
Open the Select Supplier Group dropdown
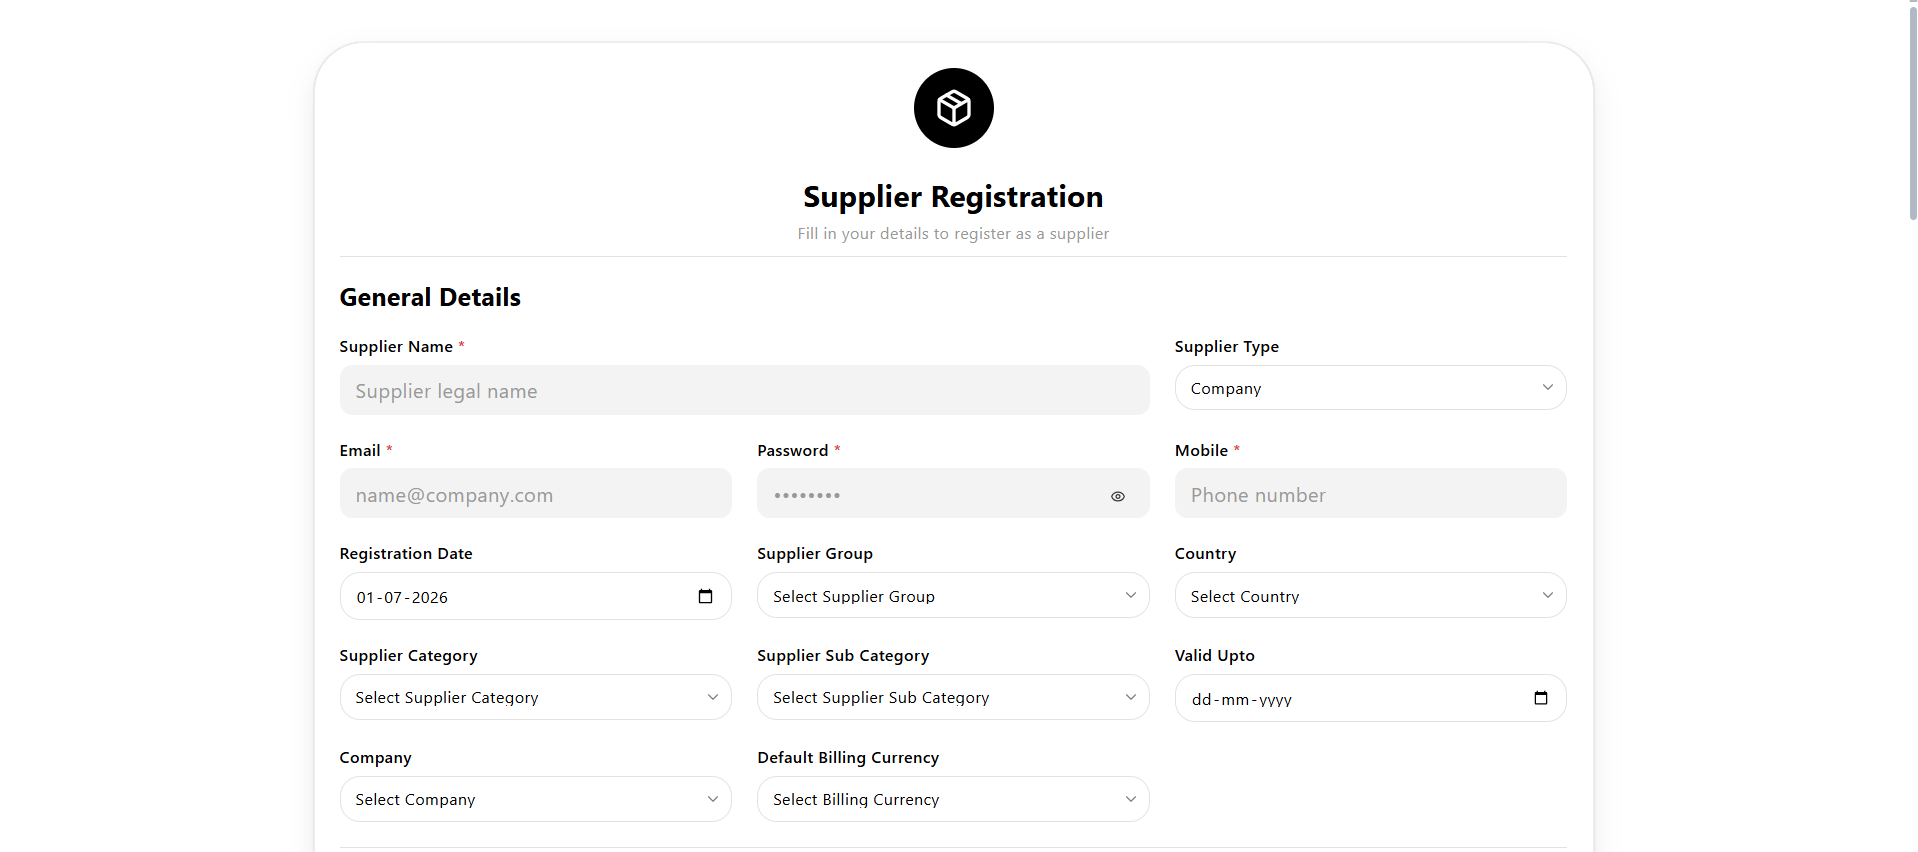(x=953, y=596)
